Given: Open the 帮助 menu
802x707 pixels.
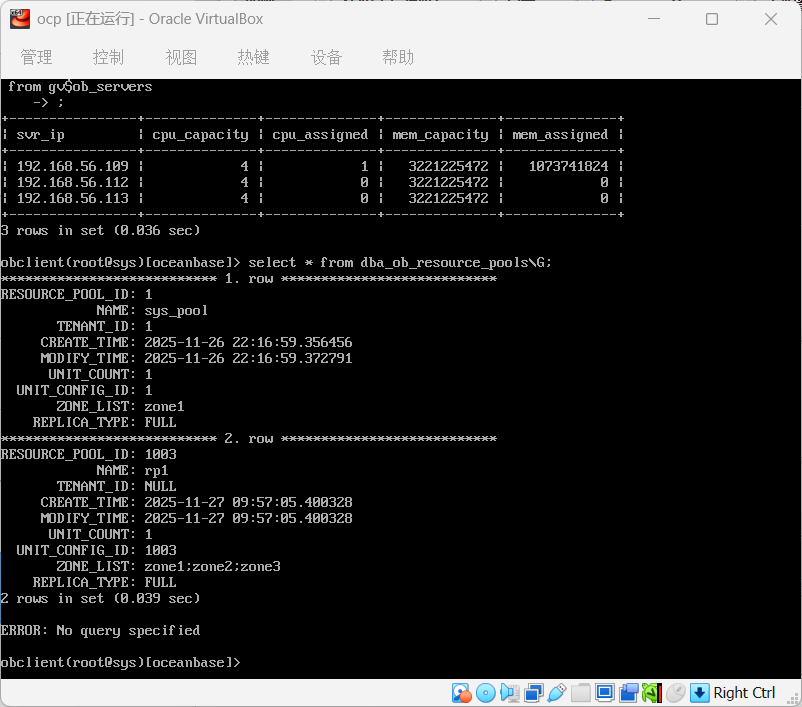Looking at the screenshot, I should pyautogui.click(x=398, y=57).
